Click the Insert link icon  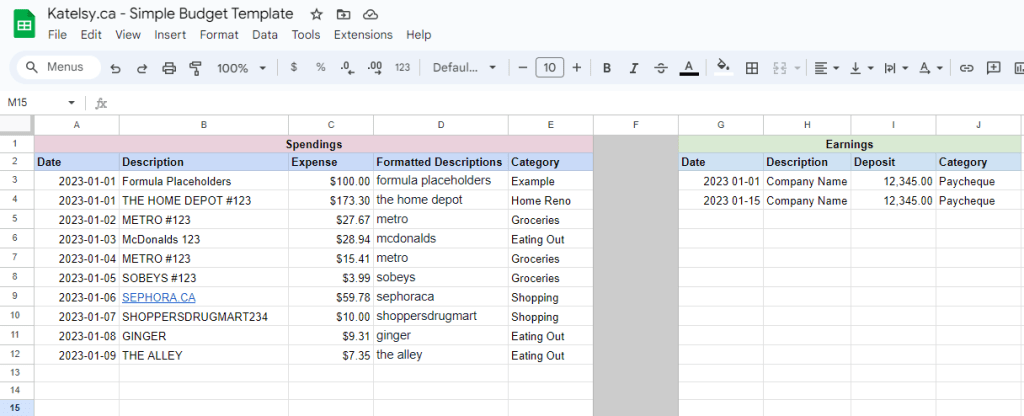[967, 68]
